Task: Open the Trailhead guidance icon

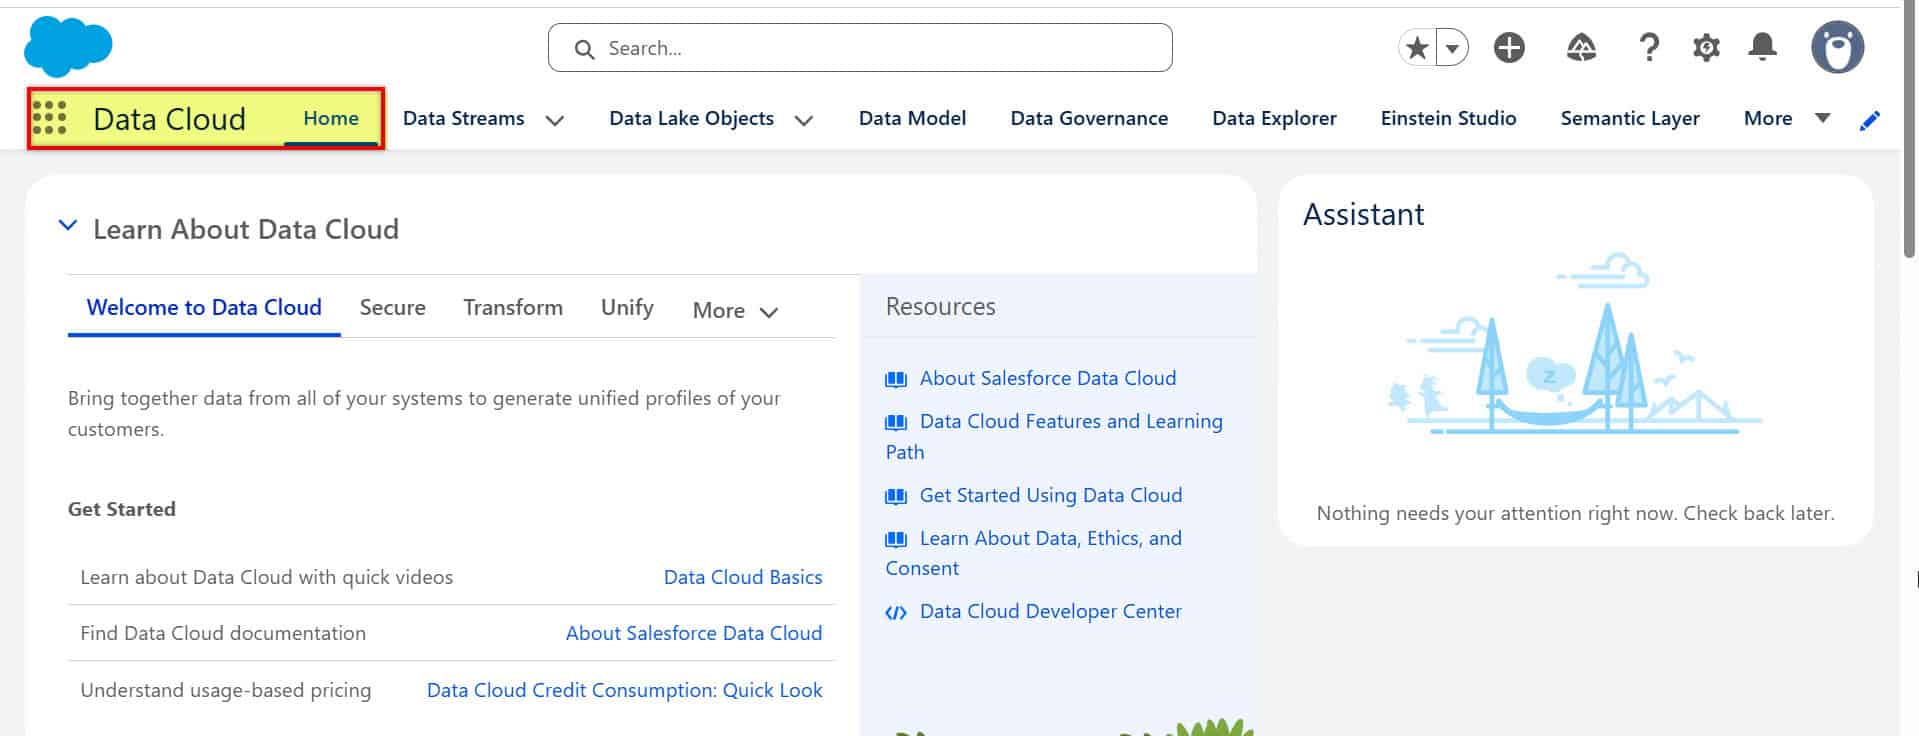Action: 1581,47
